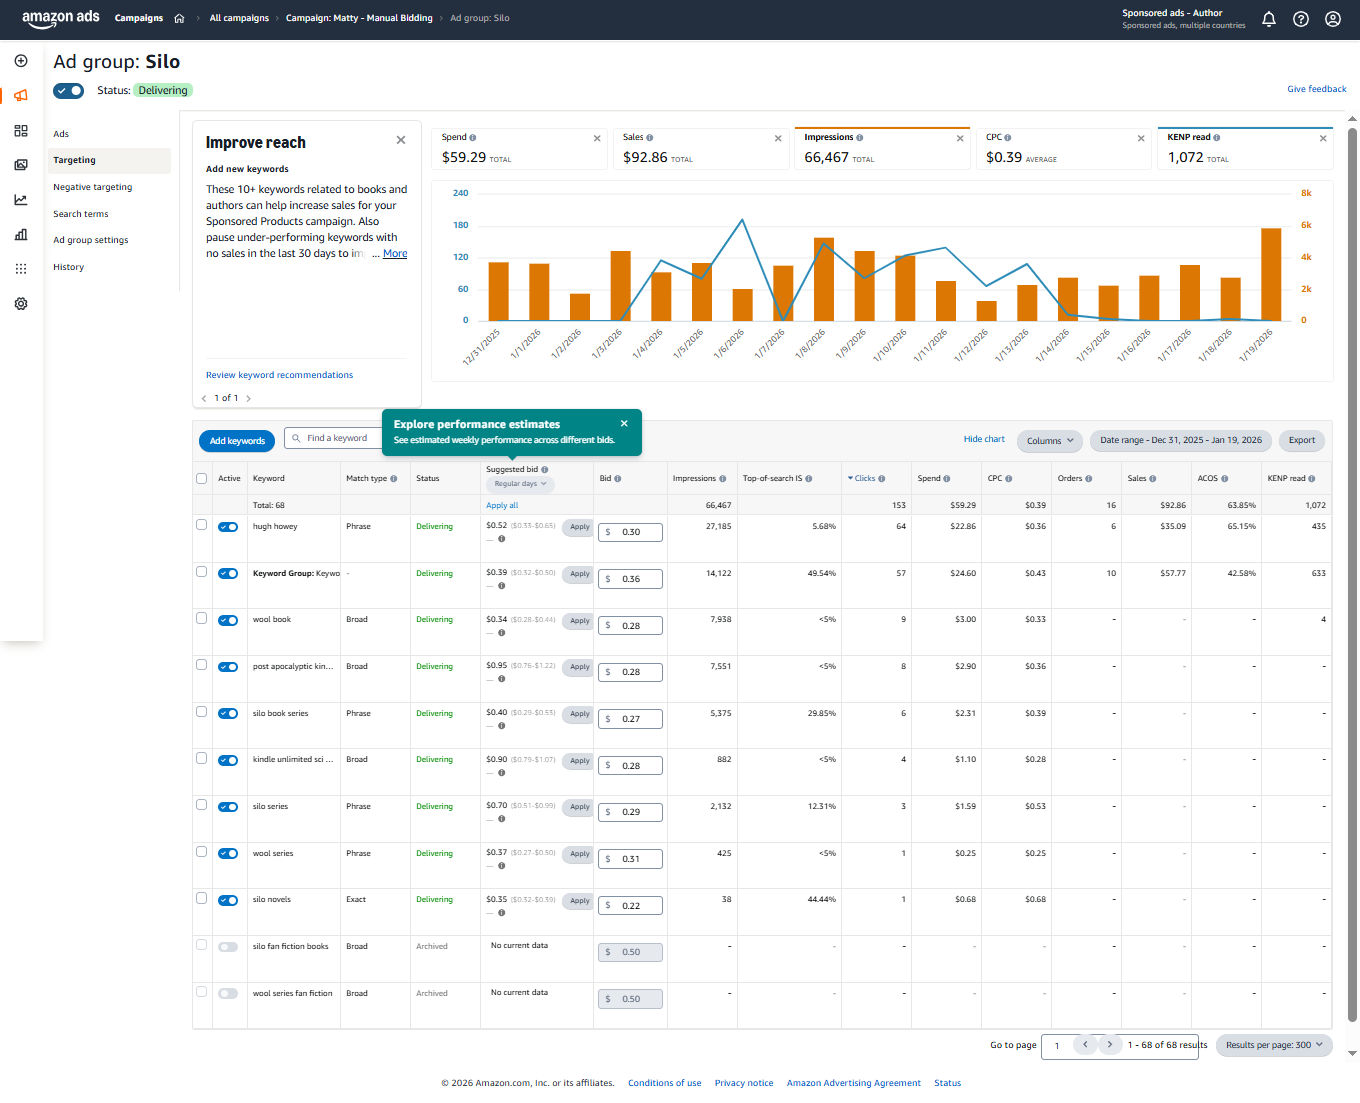1360x1103 pixels.
Task: Open the notifications bell icon
Action: [1268, 19]
